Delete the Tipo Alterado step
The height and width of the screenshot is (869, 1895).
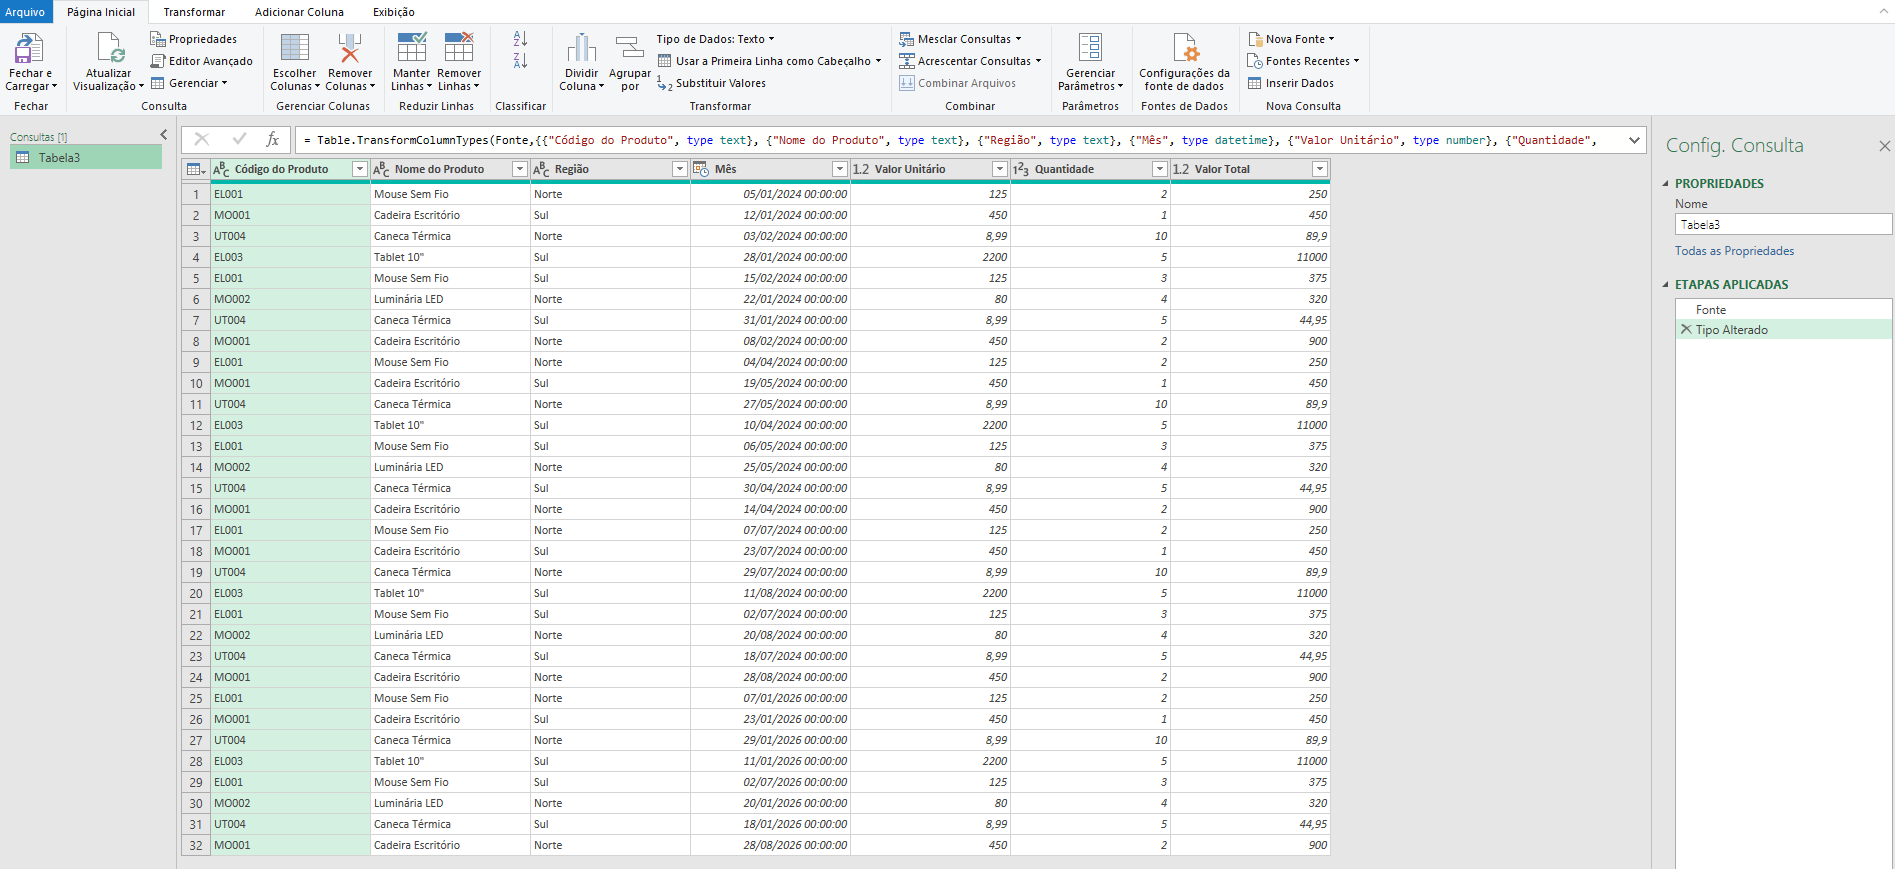[x=1686, y=329]
